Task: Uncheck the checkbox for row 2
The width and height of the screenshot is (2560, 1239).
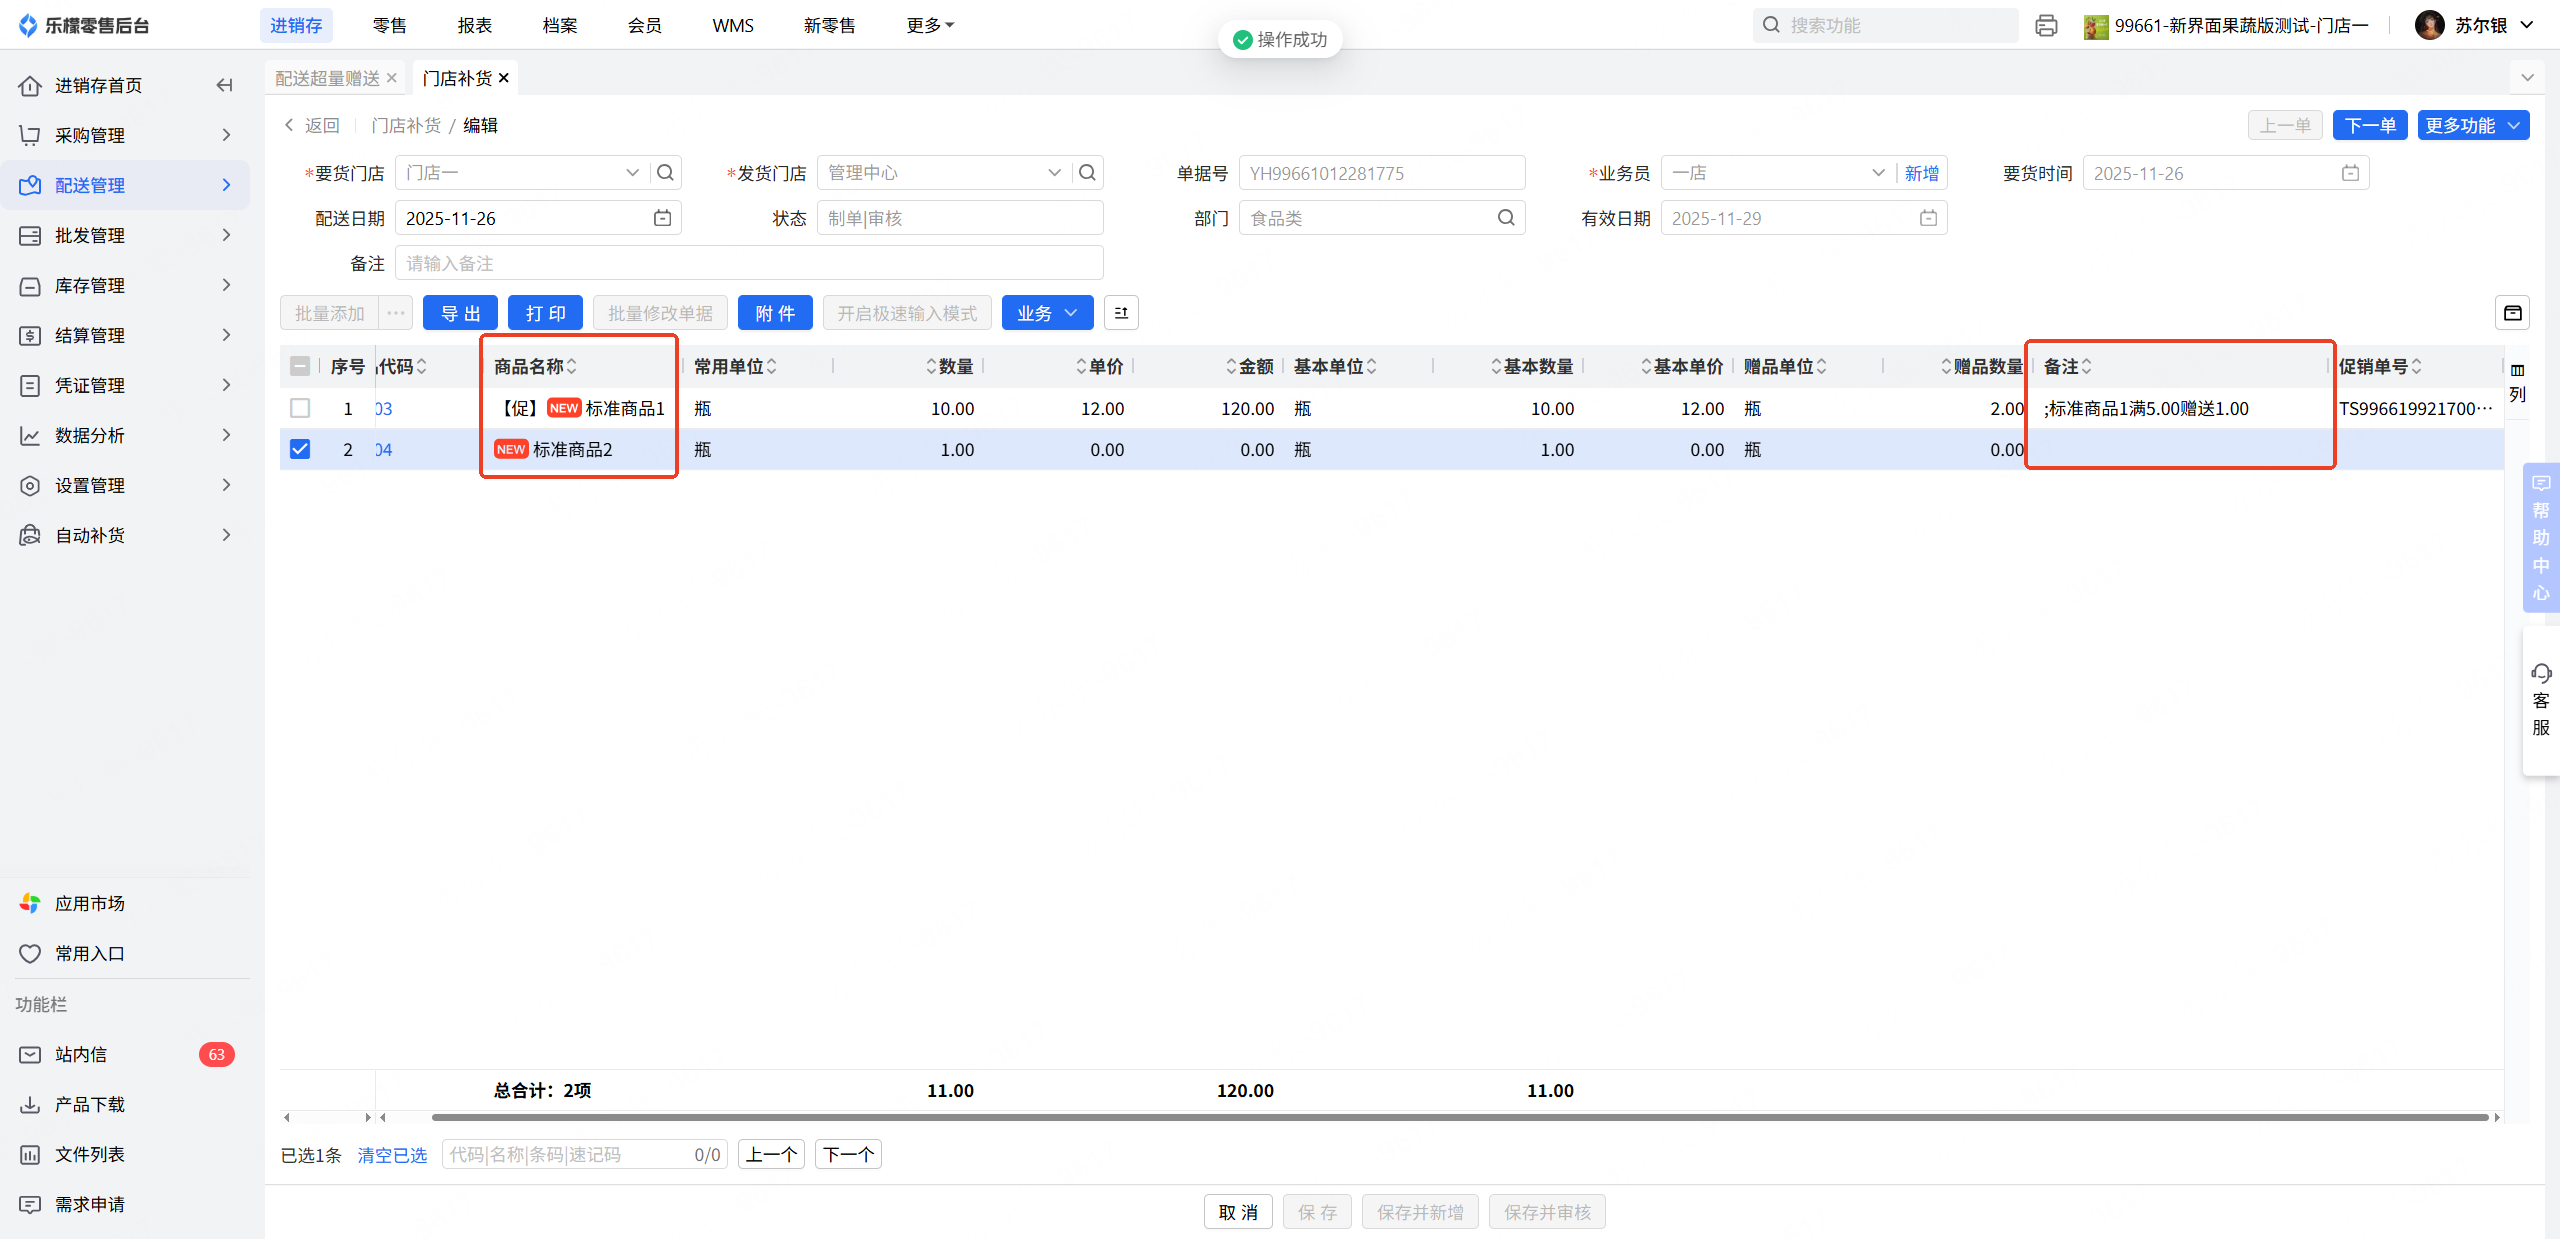Action: [x=300, y=449]
